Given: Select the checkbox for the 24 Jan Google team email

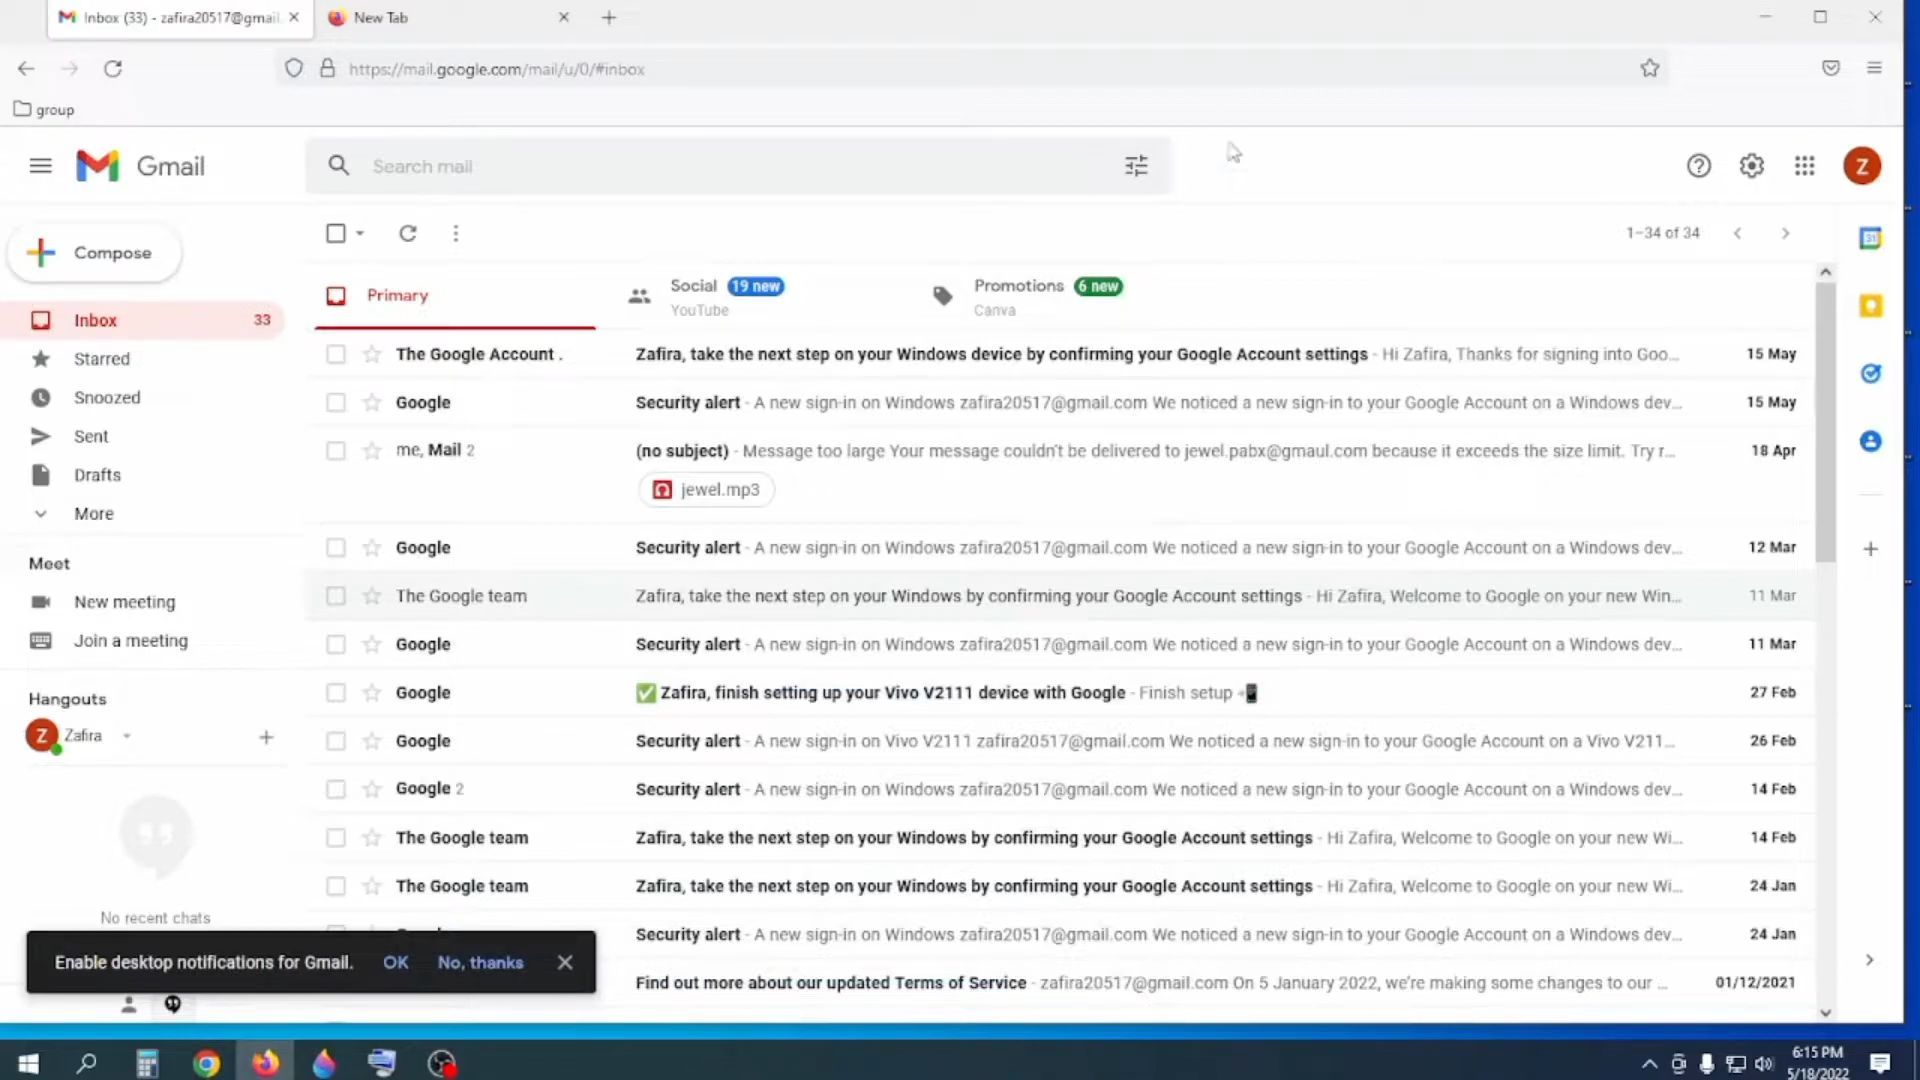Looking at the screenshot, I should click(x=336, y=886).
